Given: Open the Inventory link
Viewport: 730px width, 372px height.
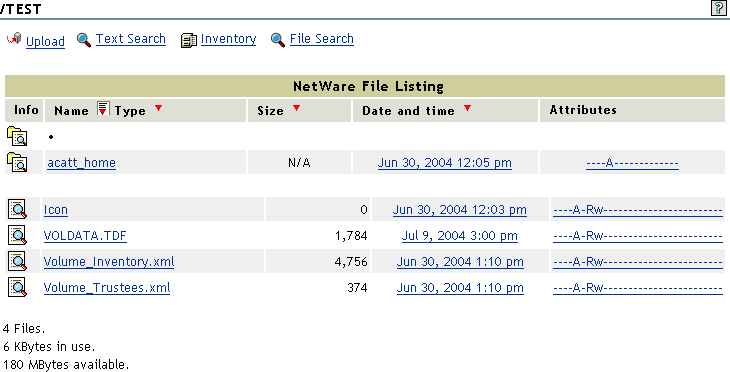Looking at the screenshot, I should (x=229, y=39).
